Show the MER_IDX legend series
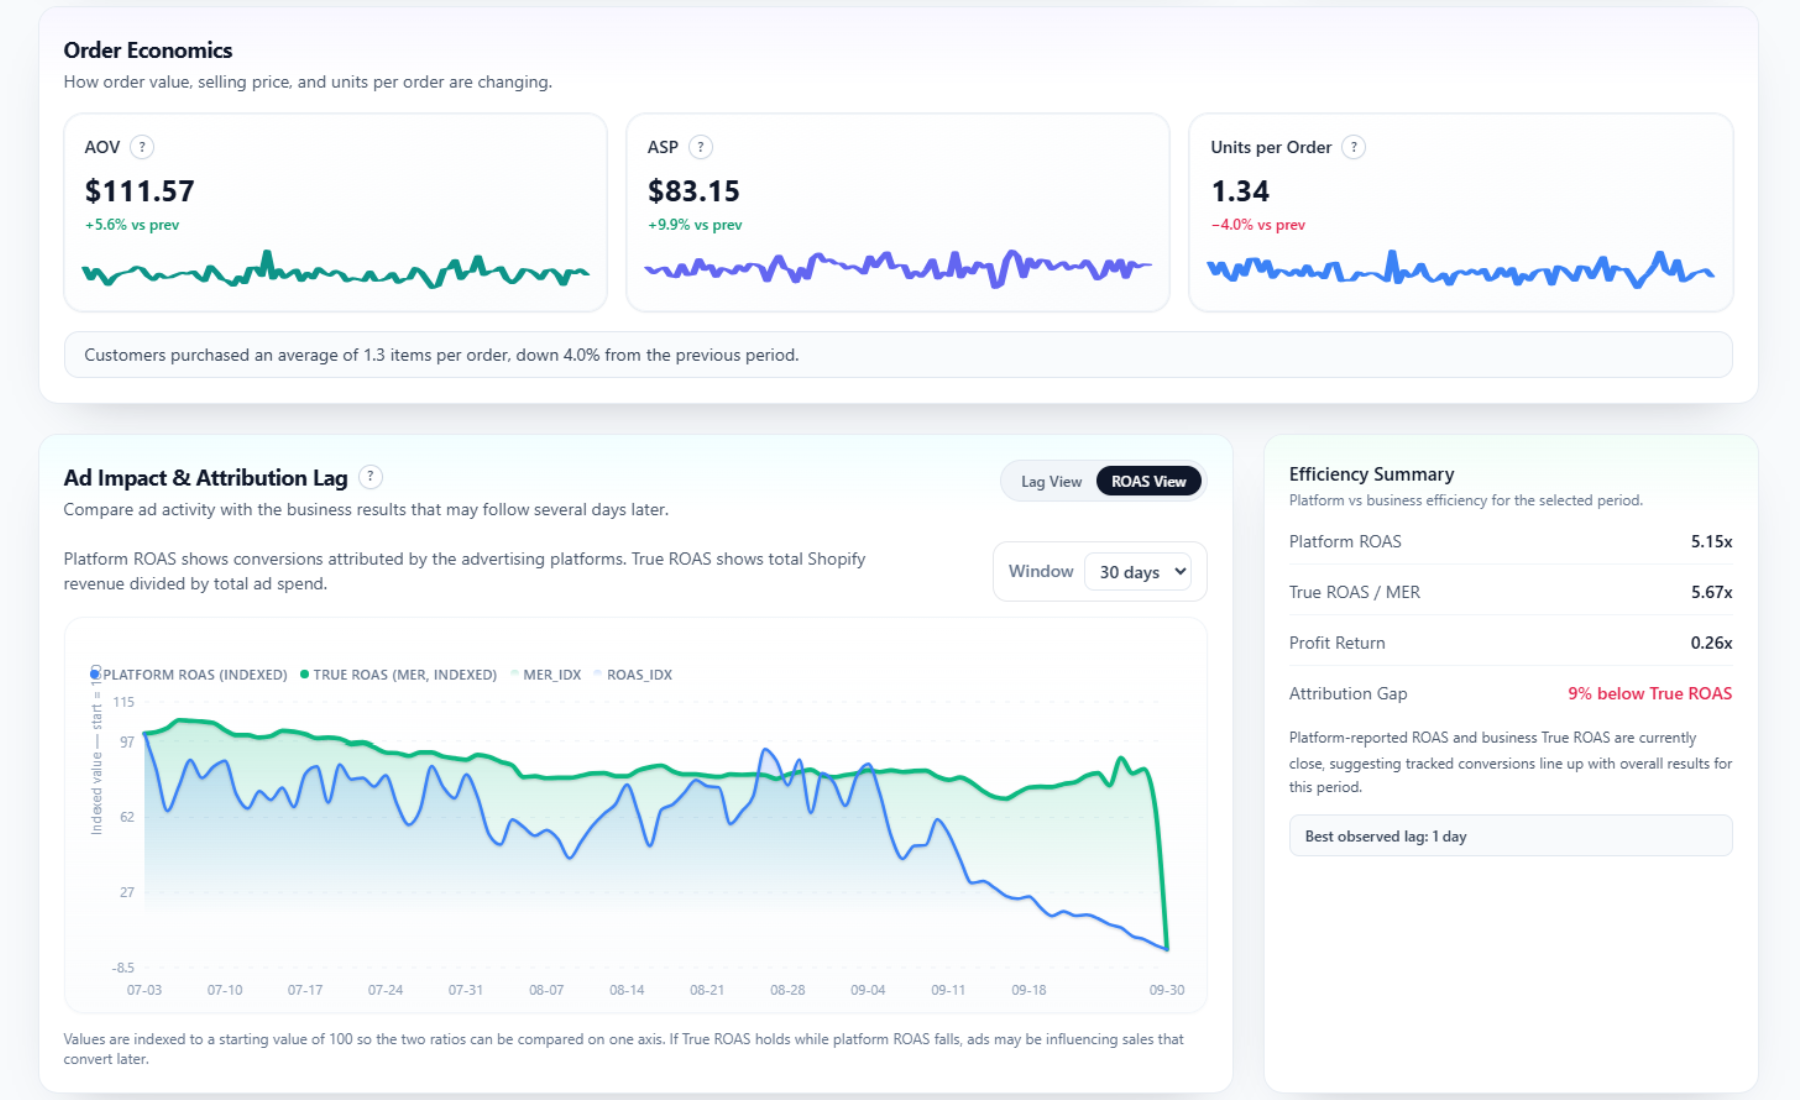Screen dimensions: 1800x1100 [x=546, y=675]
